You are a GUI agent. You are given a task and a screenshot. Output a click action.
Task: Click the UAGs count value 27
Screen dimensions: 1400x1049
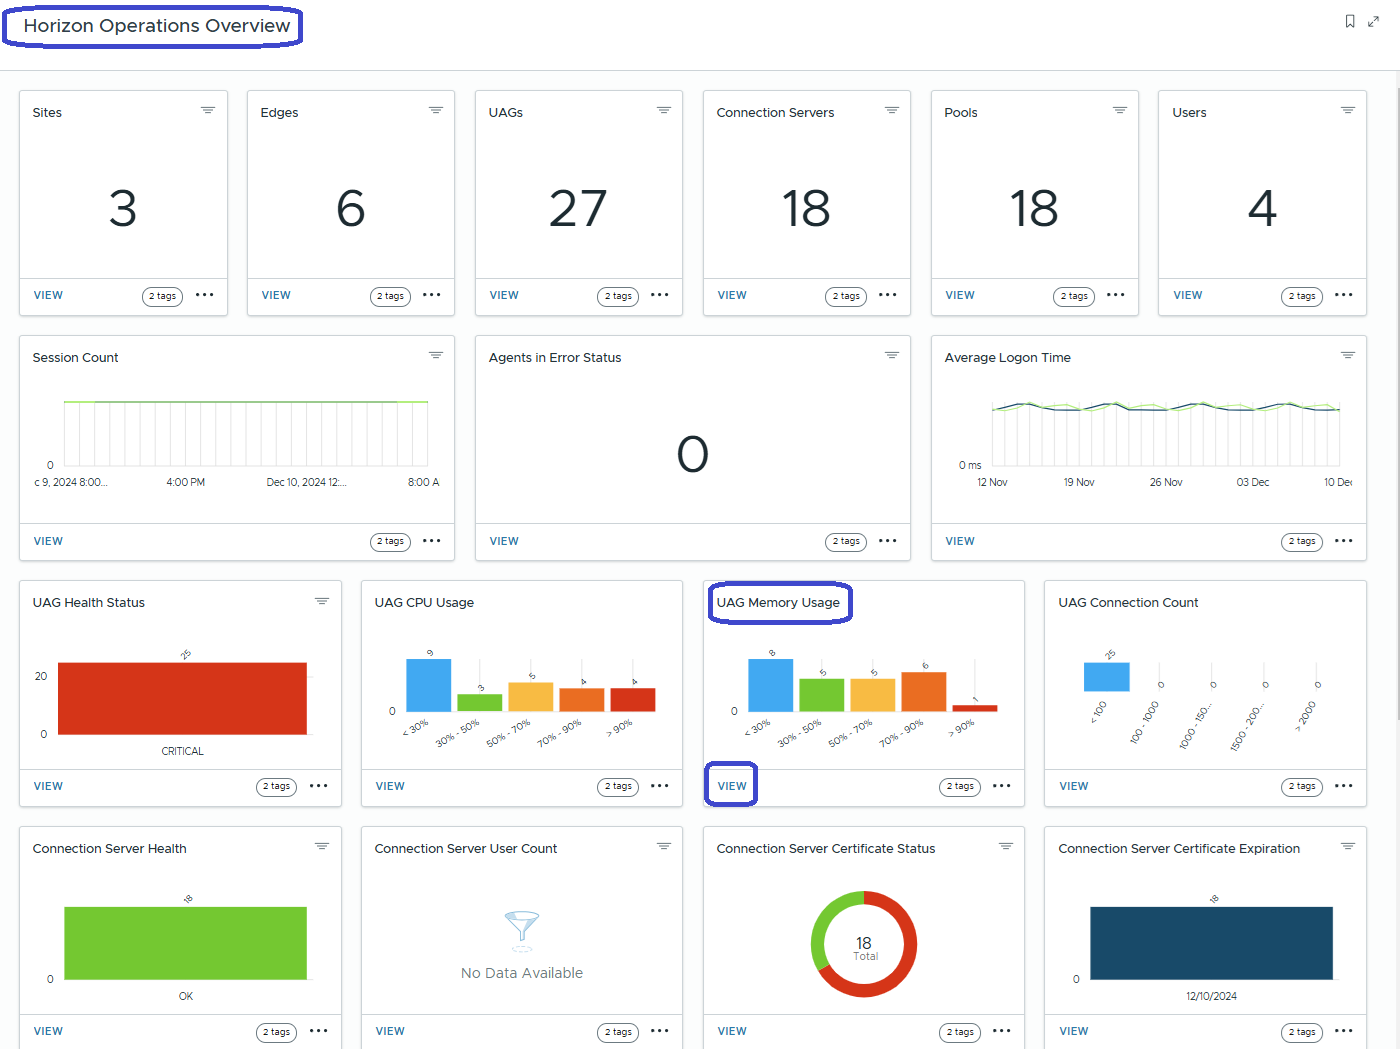coord(578,208)
